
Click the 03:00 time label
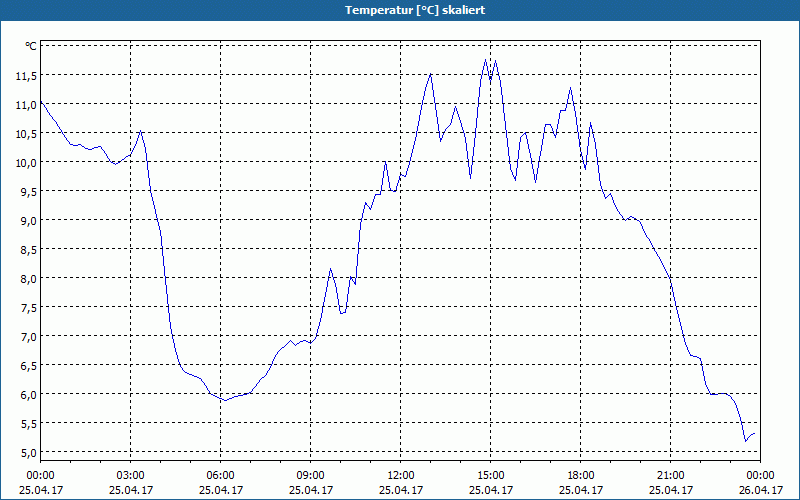[x=131, y=476]
